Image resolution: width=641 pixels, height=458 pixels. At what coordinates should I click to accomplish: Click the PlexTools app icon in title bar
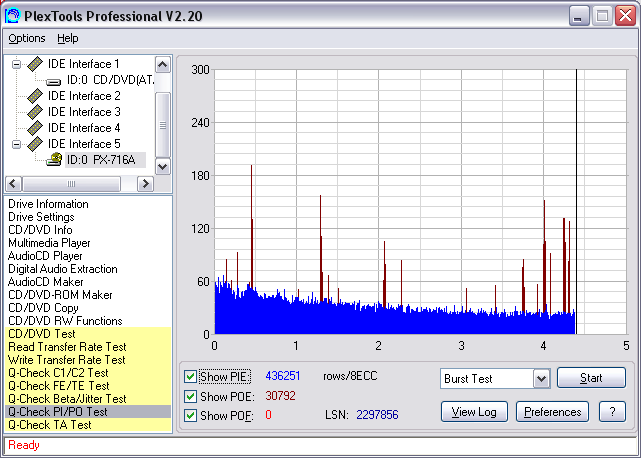(12, 16)
